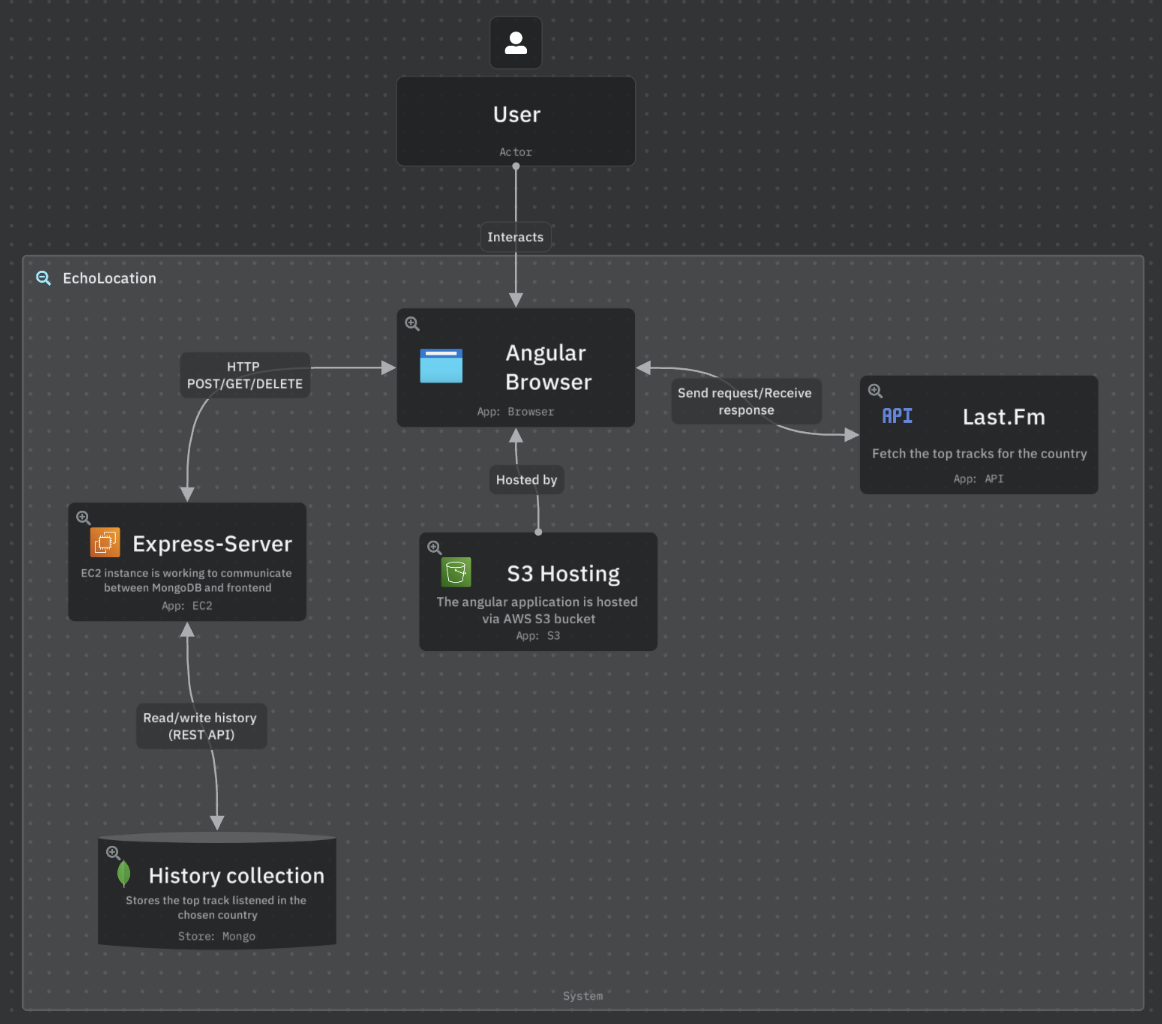Click the 'Store: Mongo' type label
Viewport: 1162px width, 1024px height.
216,937
